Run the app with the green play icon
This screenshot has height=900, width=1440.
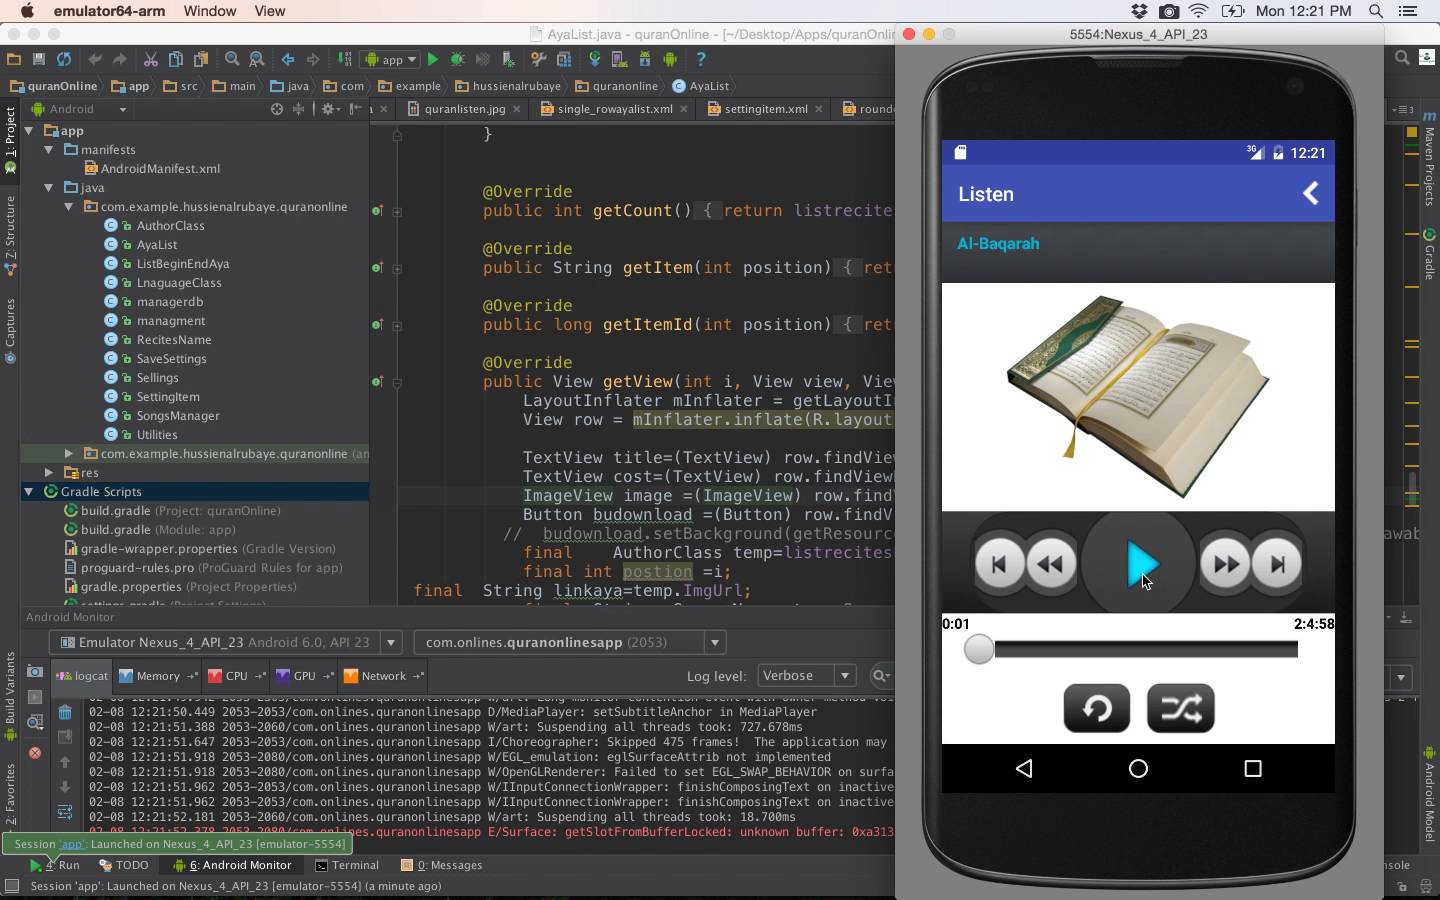tap(433, 60)
